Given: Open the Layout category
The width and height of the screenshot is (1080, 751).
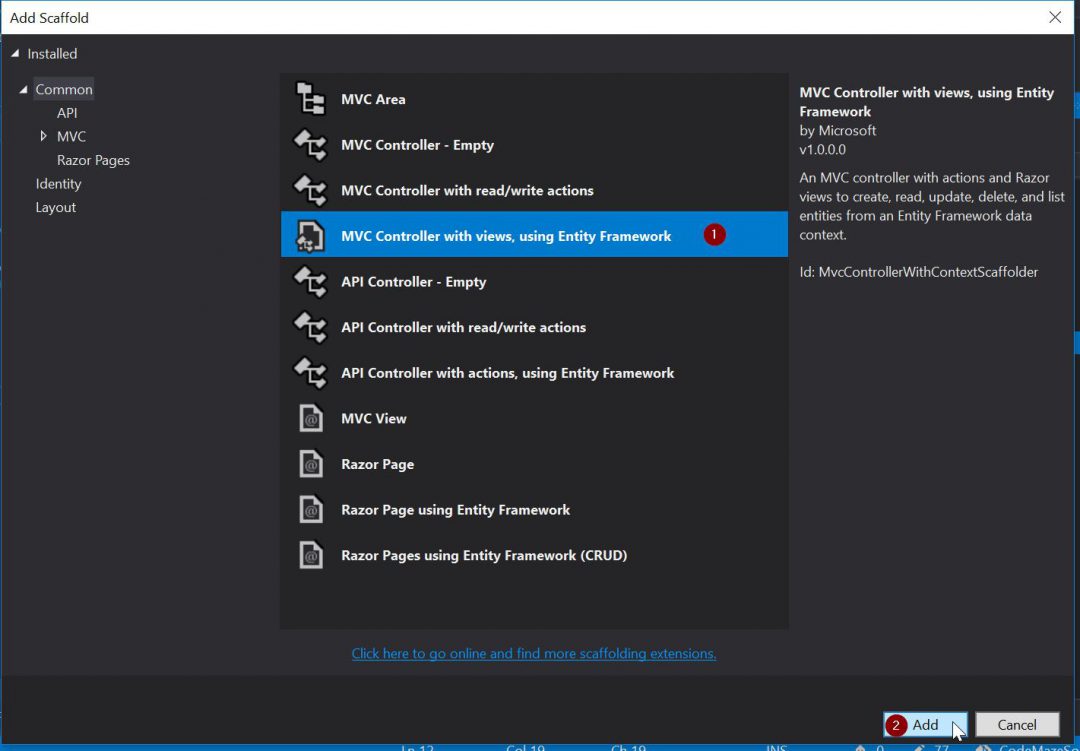Looking at the screenshot, I should 56,208.
